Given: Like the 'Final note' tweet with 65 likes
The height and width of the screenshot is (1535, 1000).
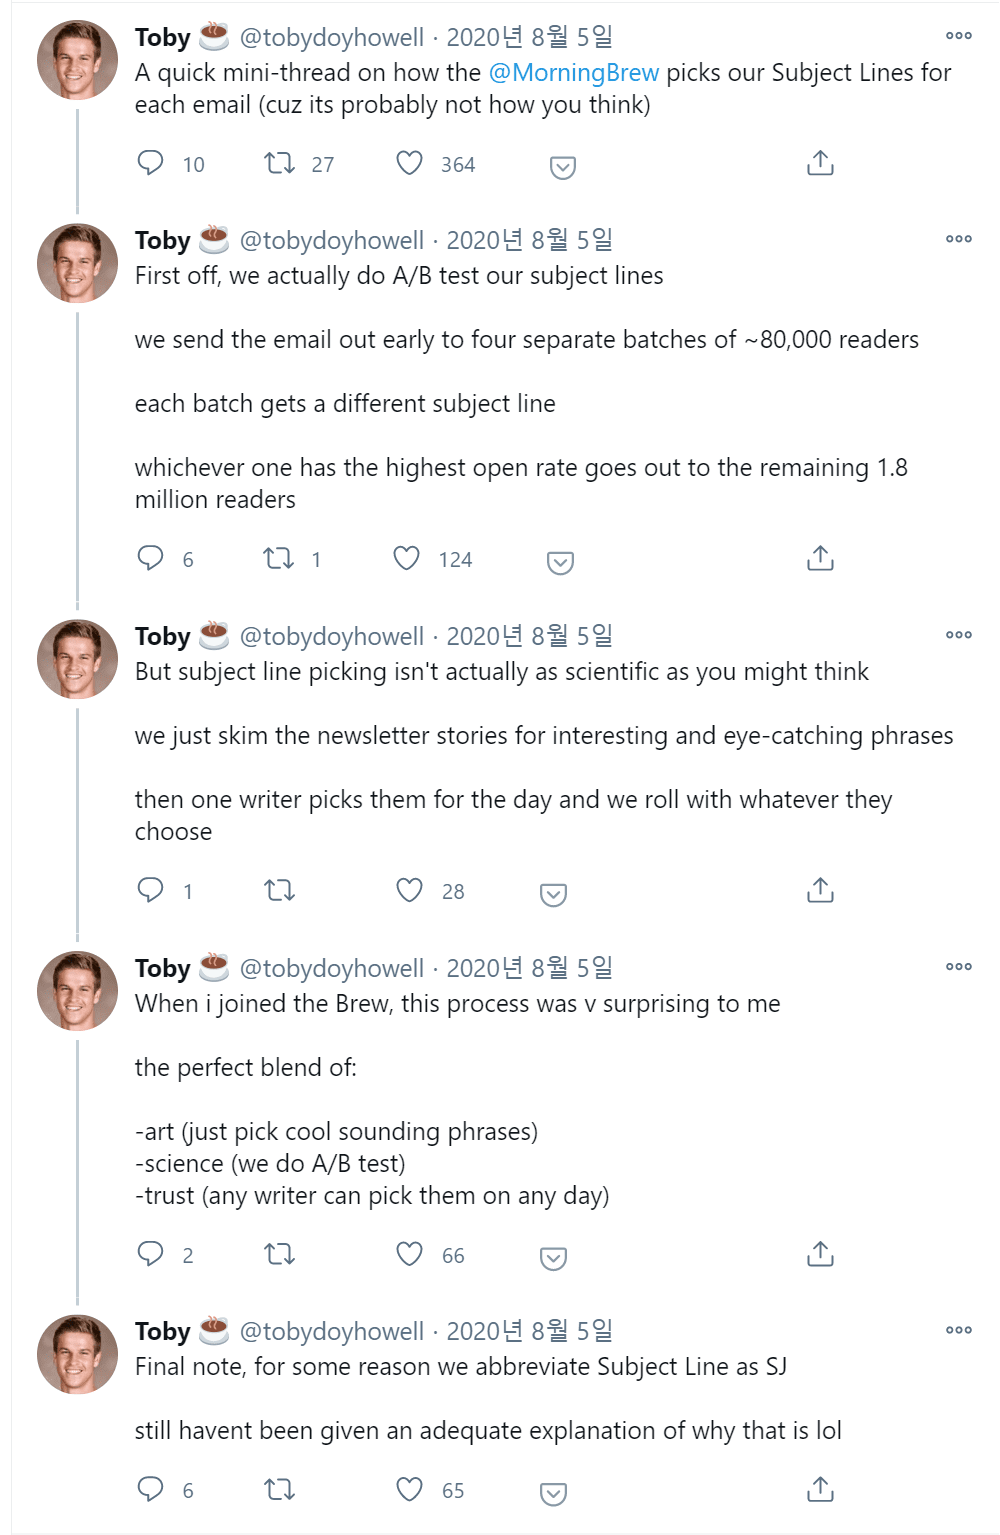Looking at the screenshot, I should tap(410, 1489).
